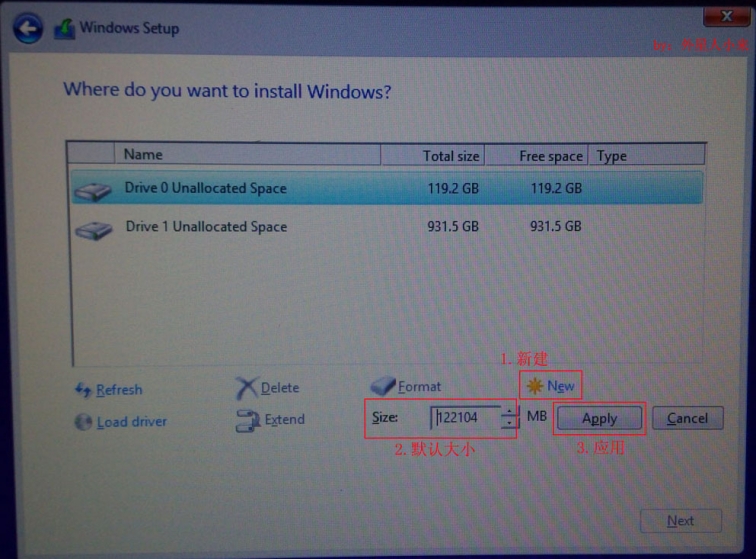Sort by the Total size column header
756x559 pixels.
click(432, 155)
